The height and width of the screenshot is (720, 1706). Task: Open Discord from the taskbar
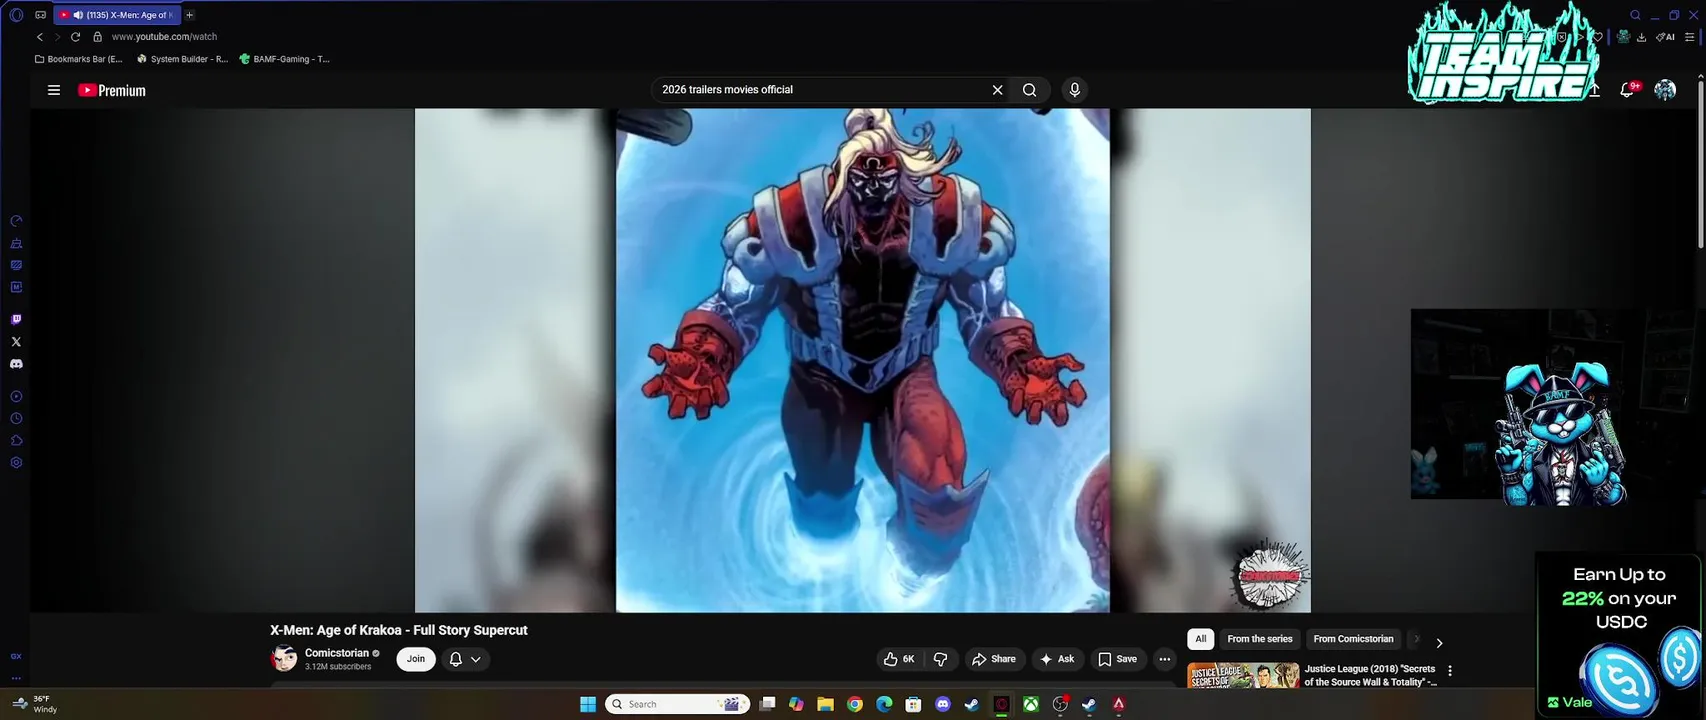click(x=942, y=704)
